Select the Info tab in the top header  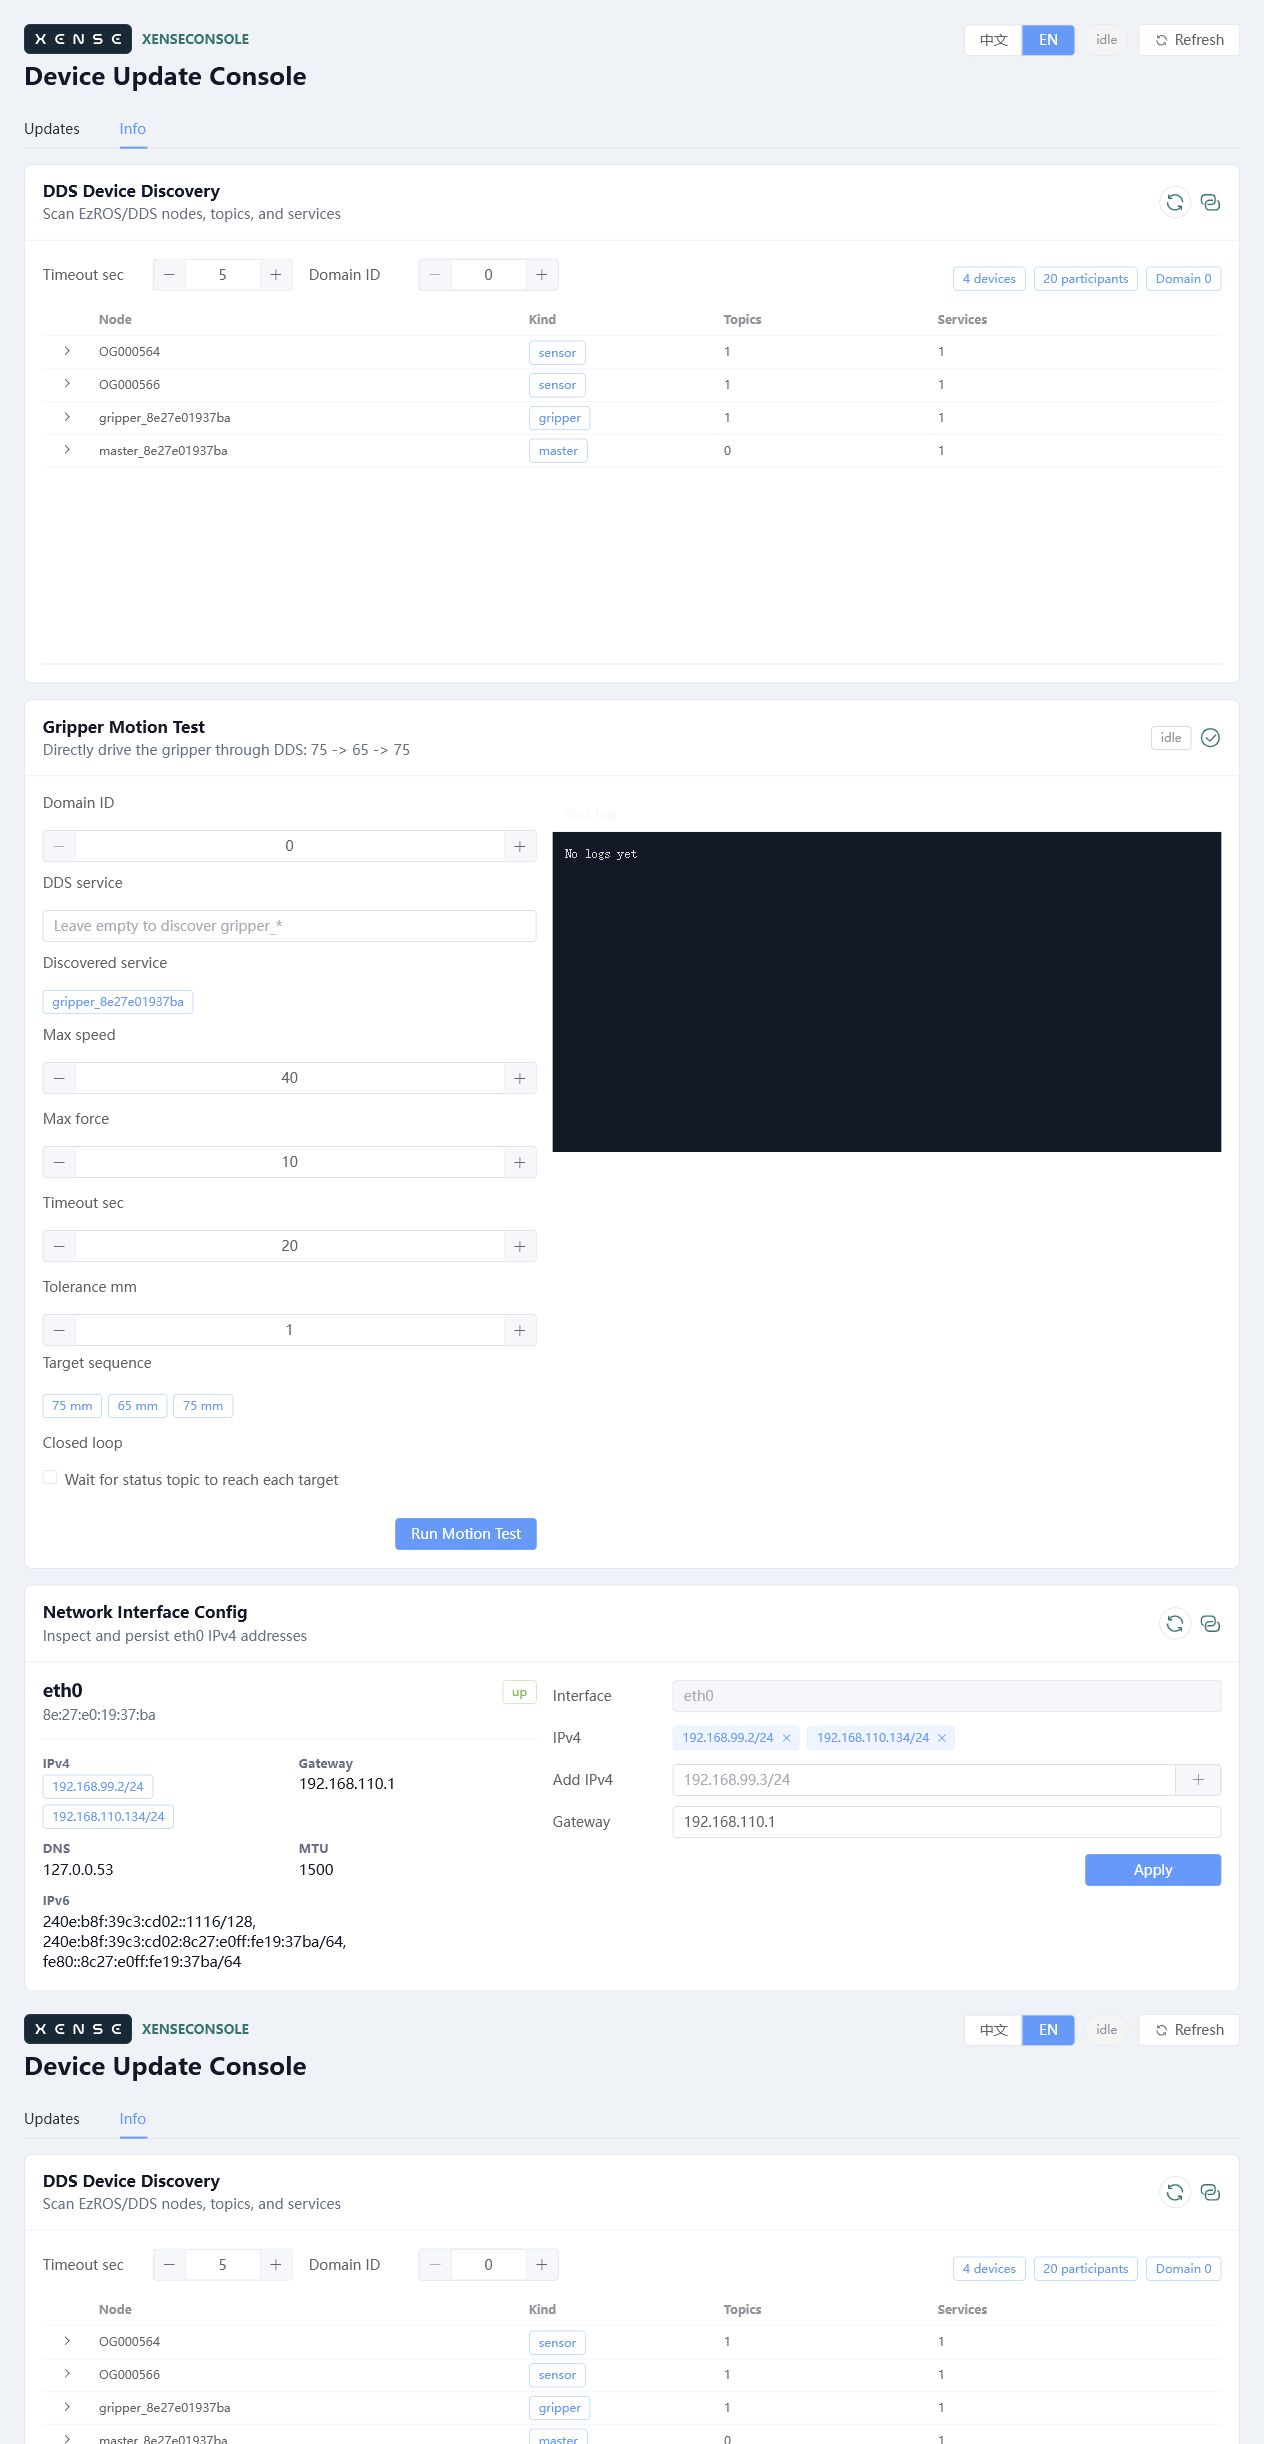click(x=133, y=129)
